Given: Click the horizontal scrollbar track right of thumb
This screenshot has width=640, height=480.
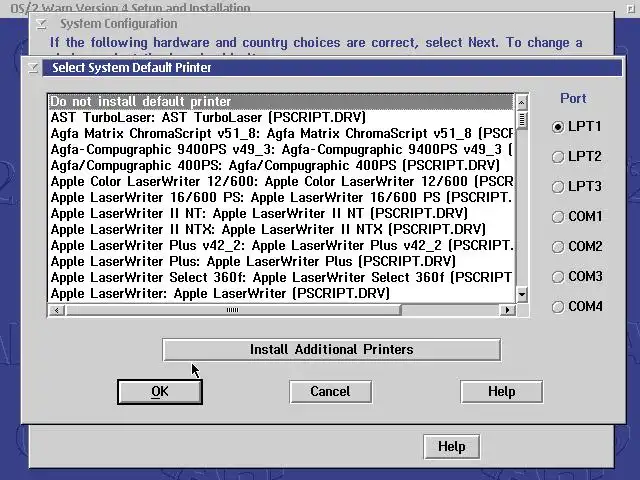Looking at the screenshot, I should click(x=451, y=310).
